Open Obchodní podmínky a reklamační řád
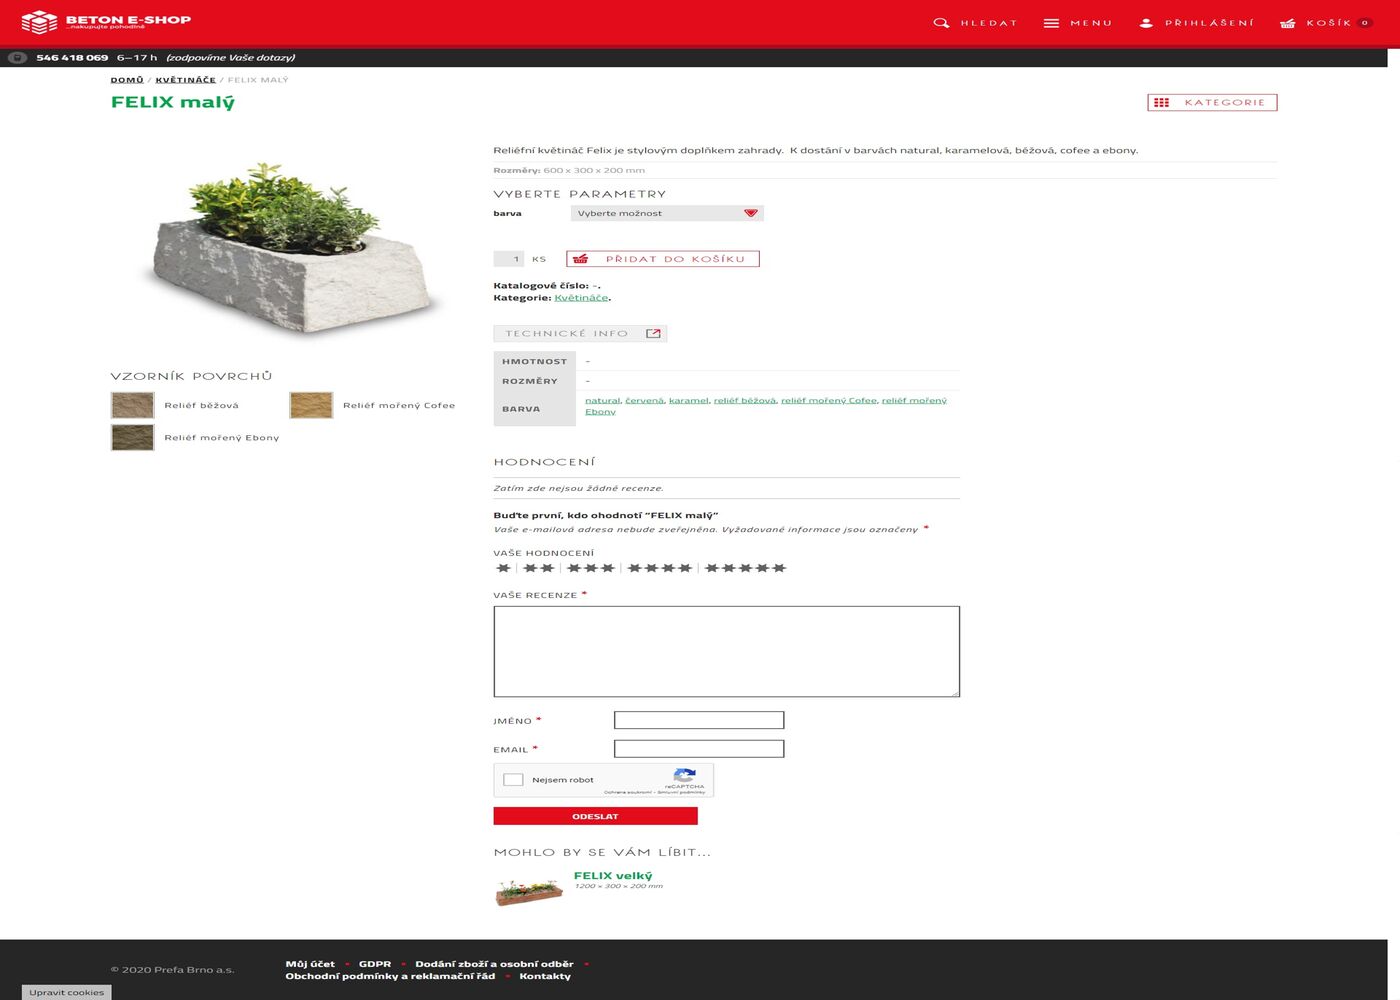Screen dimensions: 1400x1000 (x=390, y=976)
